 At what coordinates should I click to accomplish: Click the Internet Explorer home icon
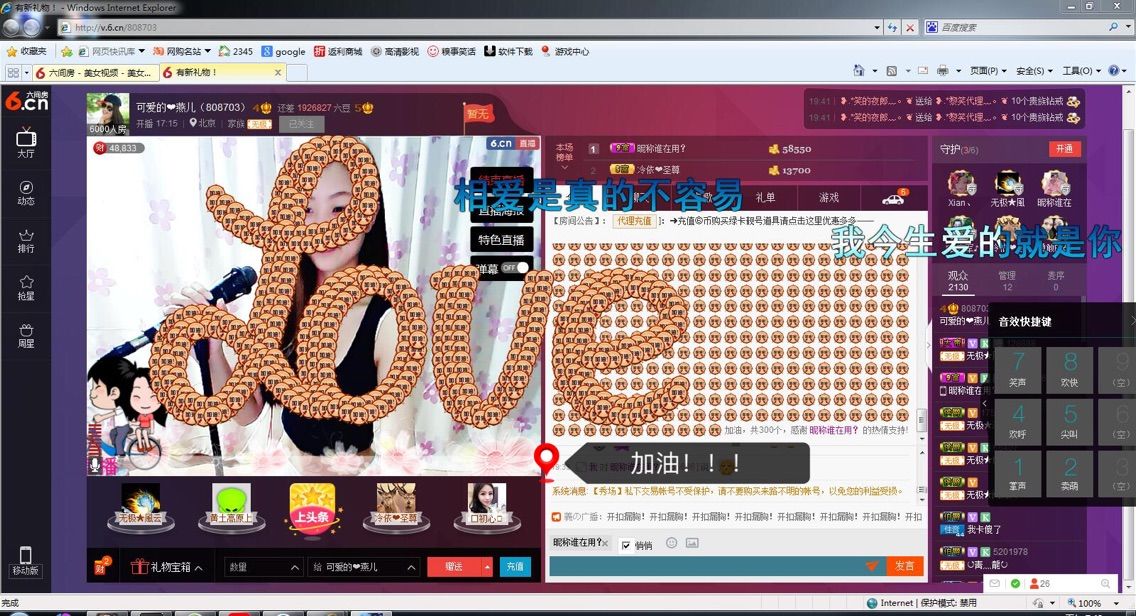pyautogui.click(x=859, y=71)
